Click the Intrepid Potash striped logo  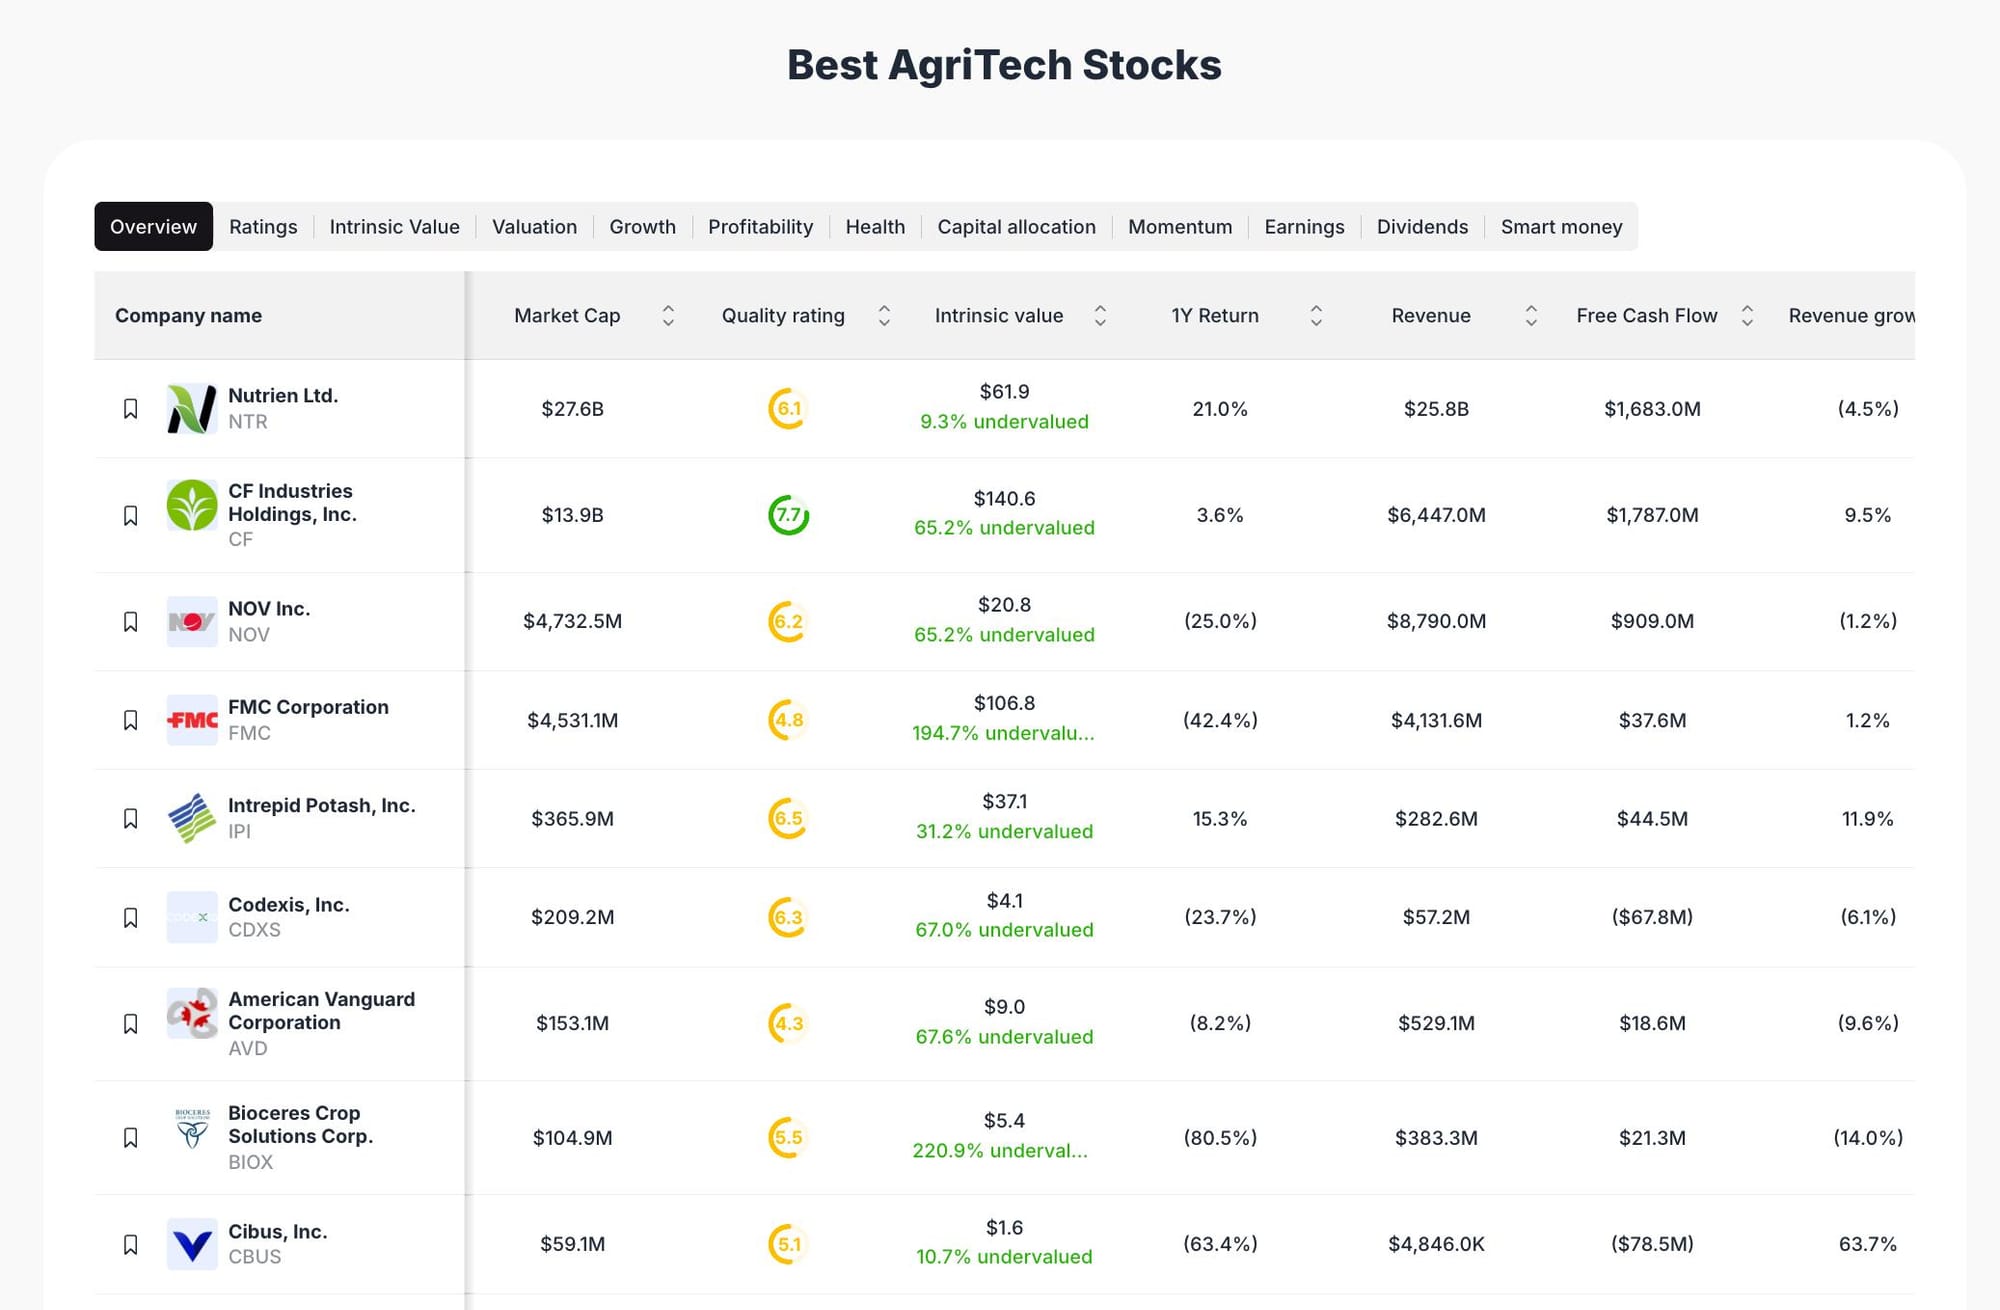click(191, 818)
